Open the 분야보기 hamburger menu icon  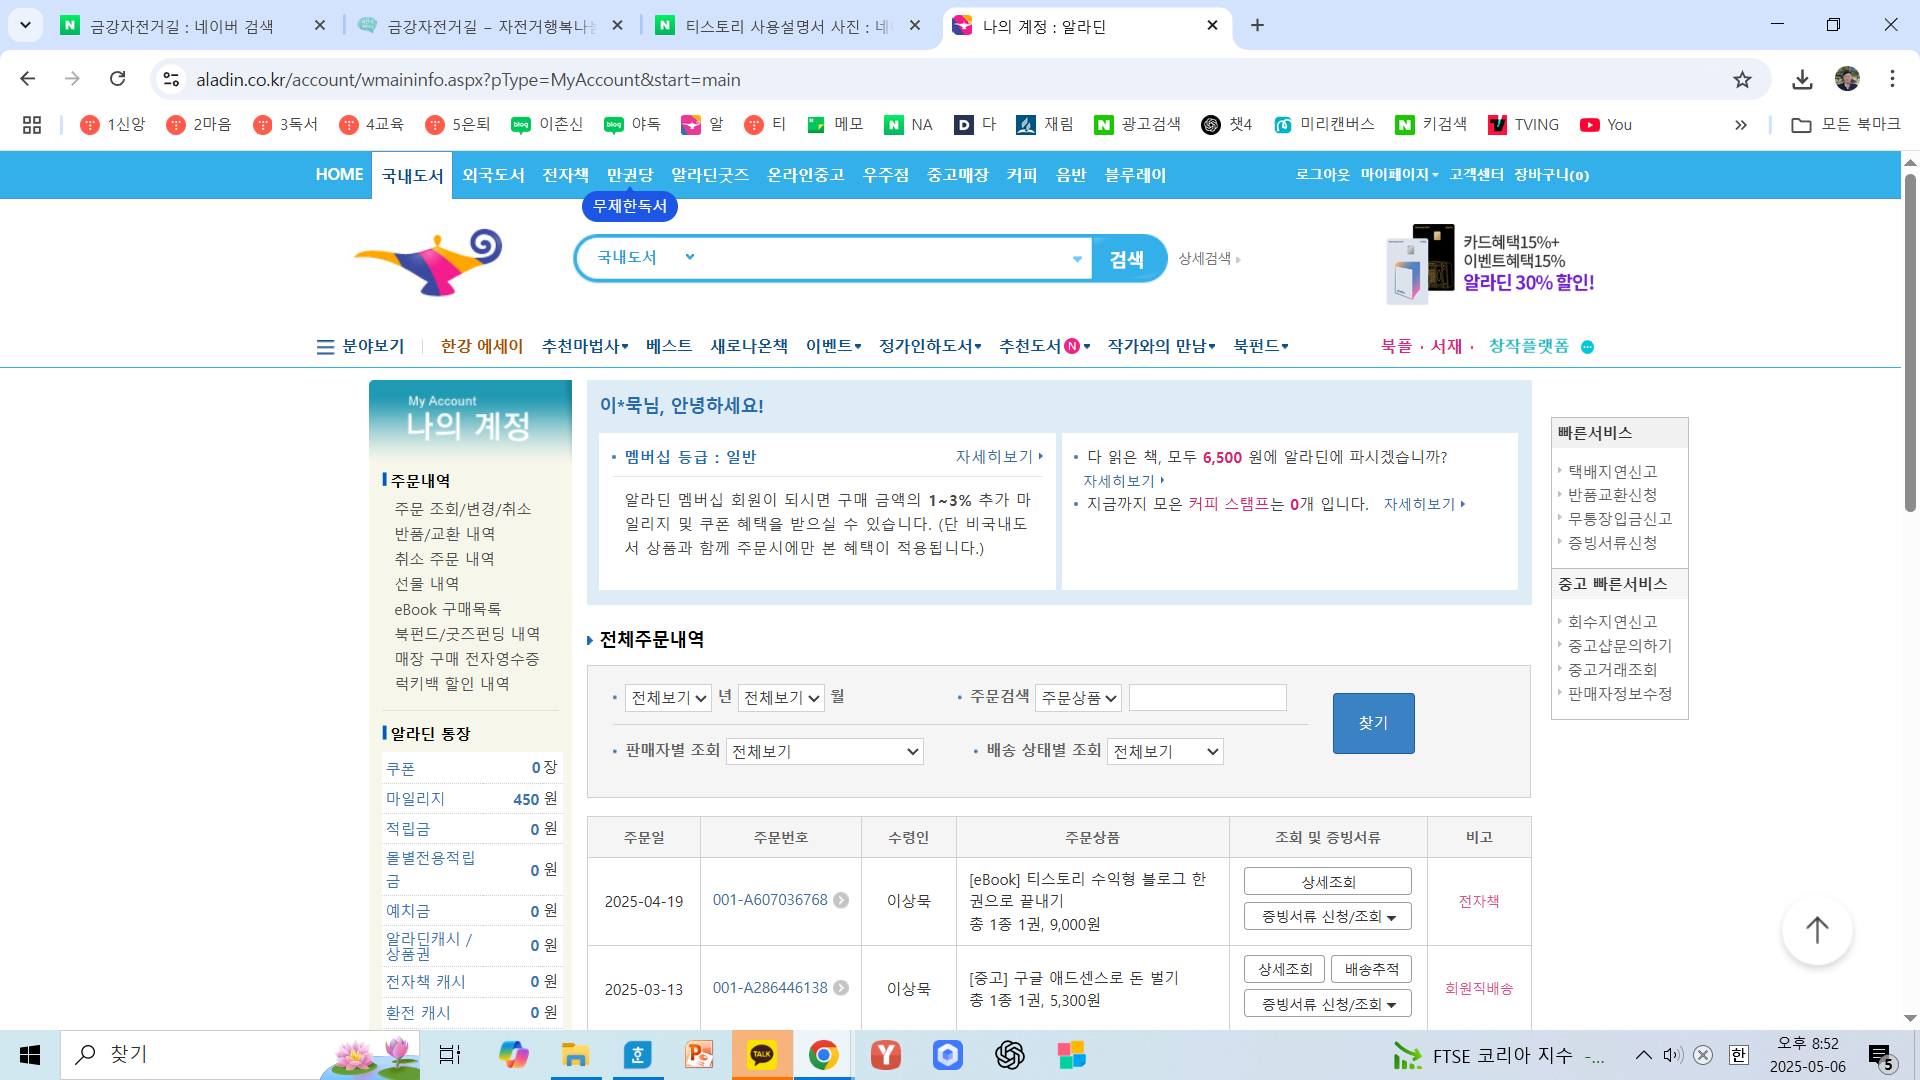click(x=325, y=347)
